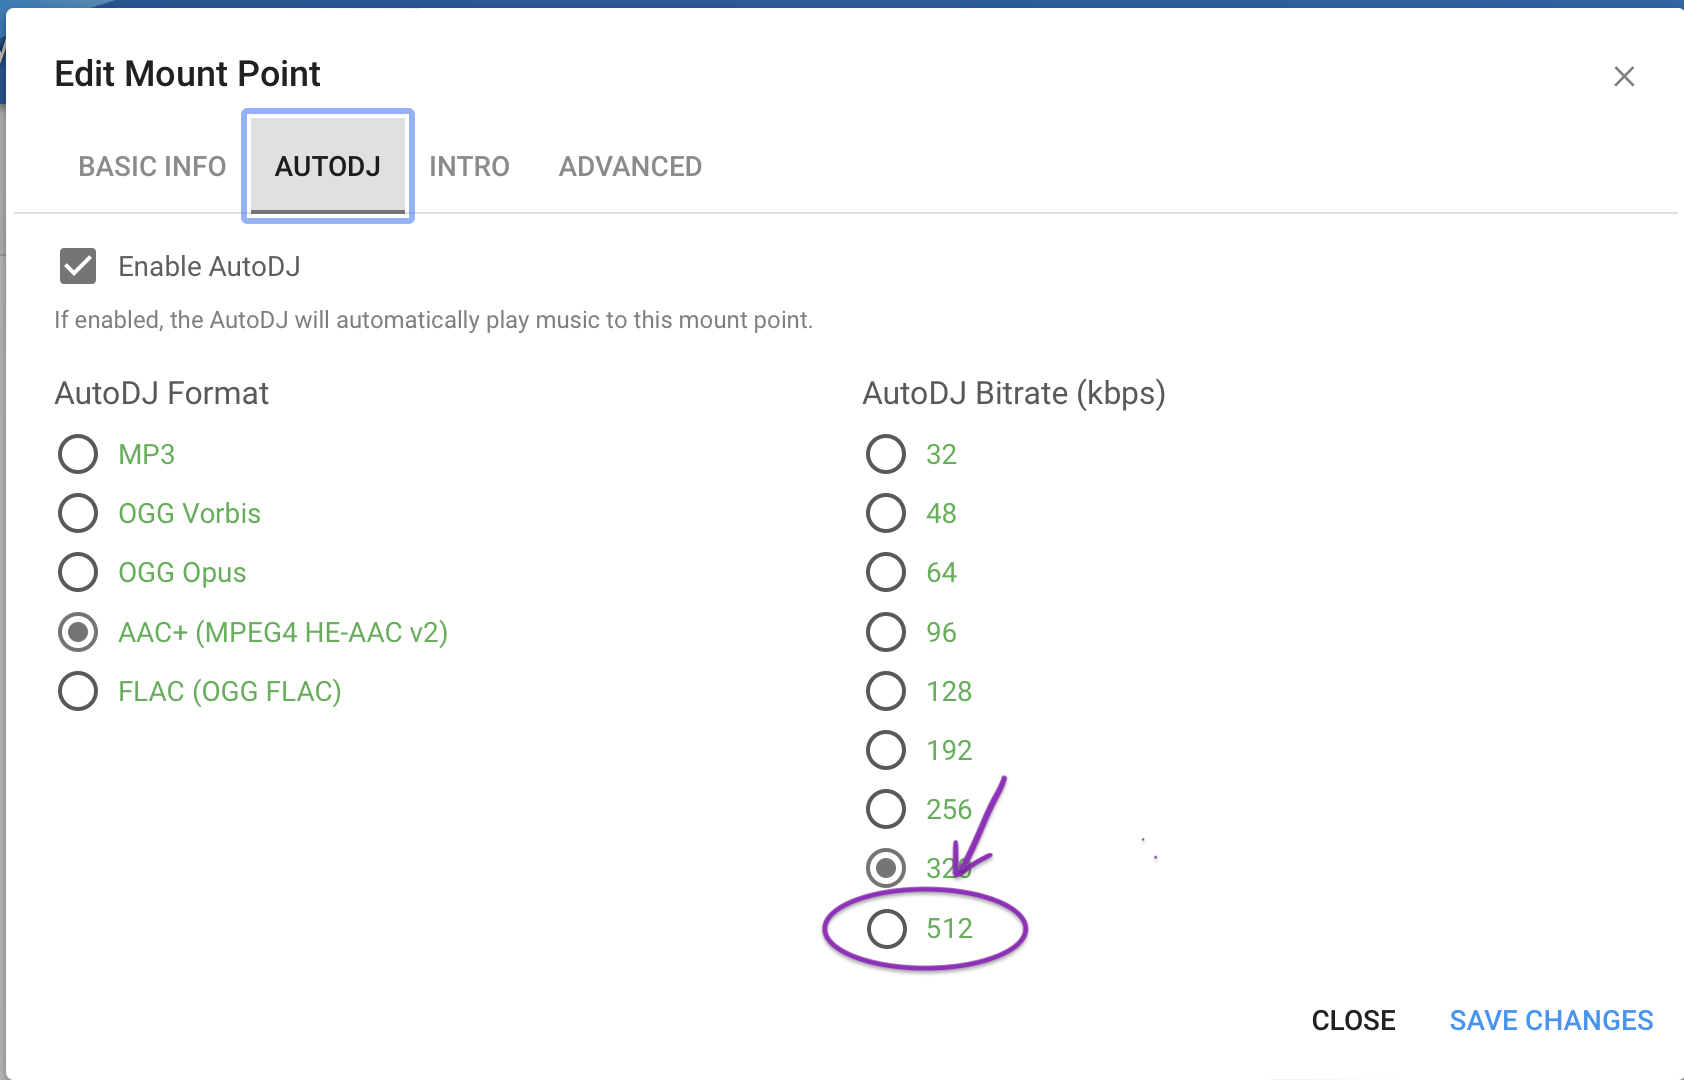Select 256 kbps bitrate
Viewport: 1684px width, 1080px height.
click(x=885, y=809)
